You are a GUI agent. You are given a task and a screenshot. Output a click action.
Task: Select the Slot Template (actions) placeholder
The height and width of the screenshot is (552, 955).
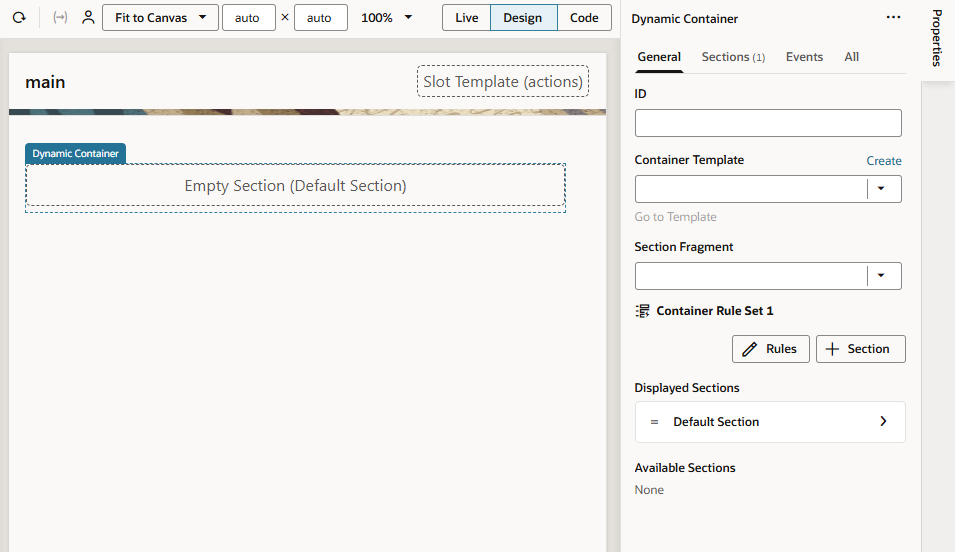tap(503, 82)
